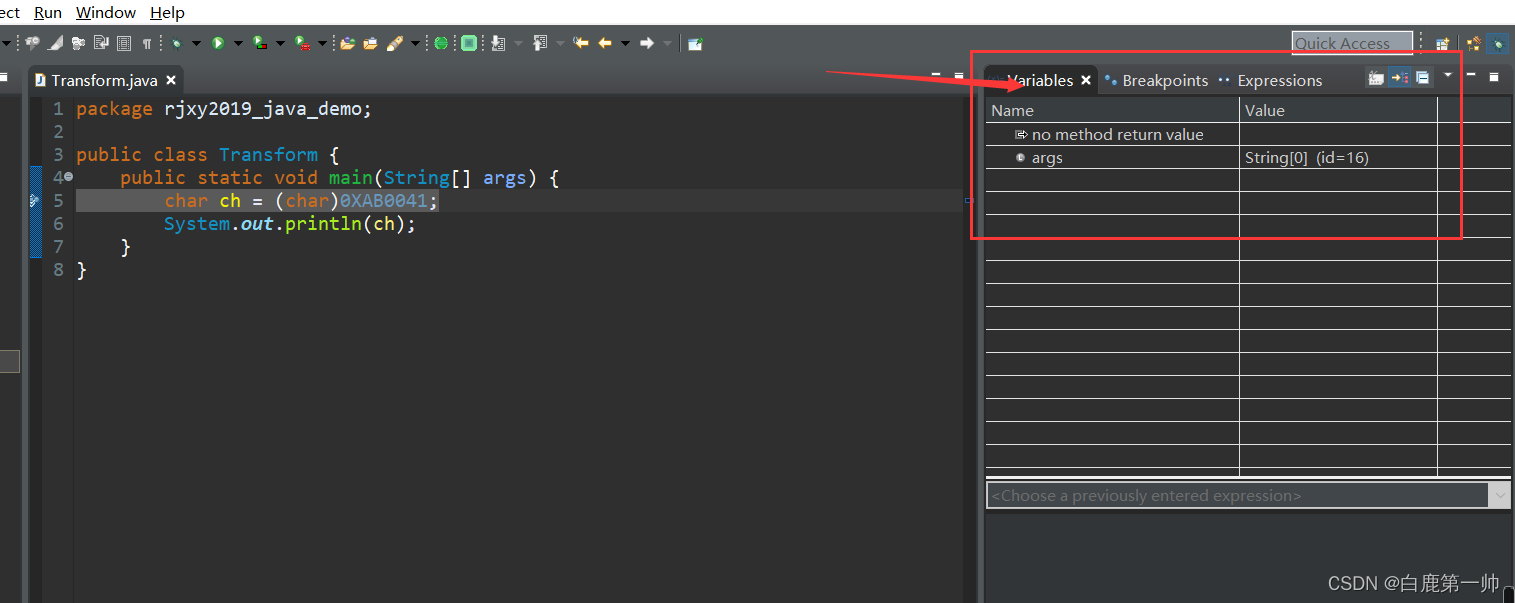1515x603 pixels.
Task: Click the Previous Annotation icon
Action: pos(540,43)
